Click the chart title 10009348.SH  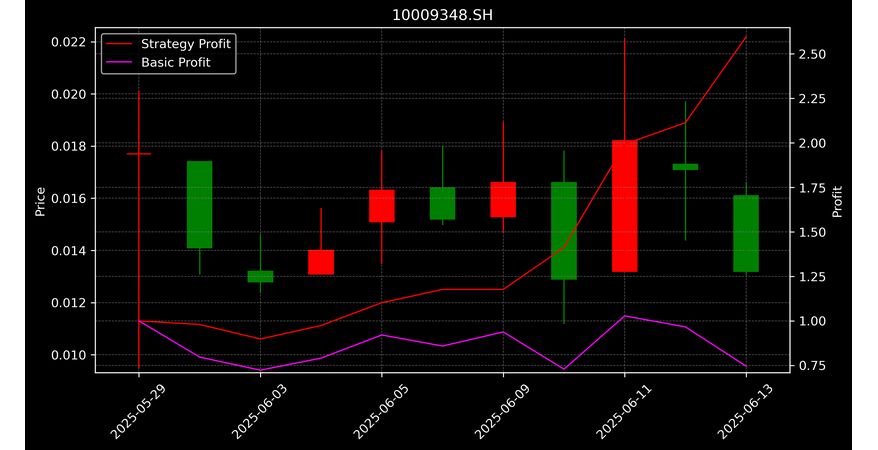coord(442,15)
